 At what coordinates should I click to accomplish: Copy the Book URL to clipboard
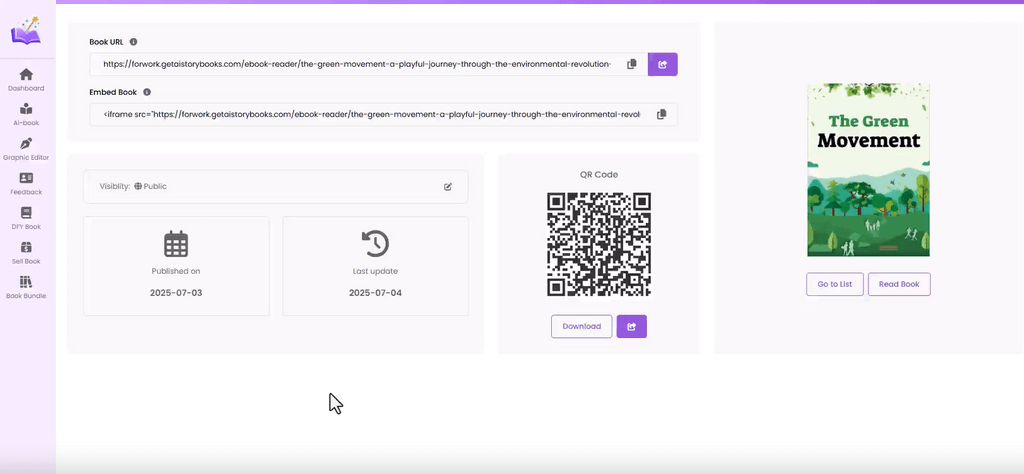632,64
